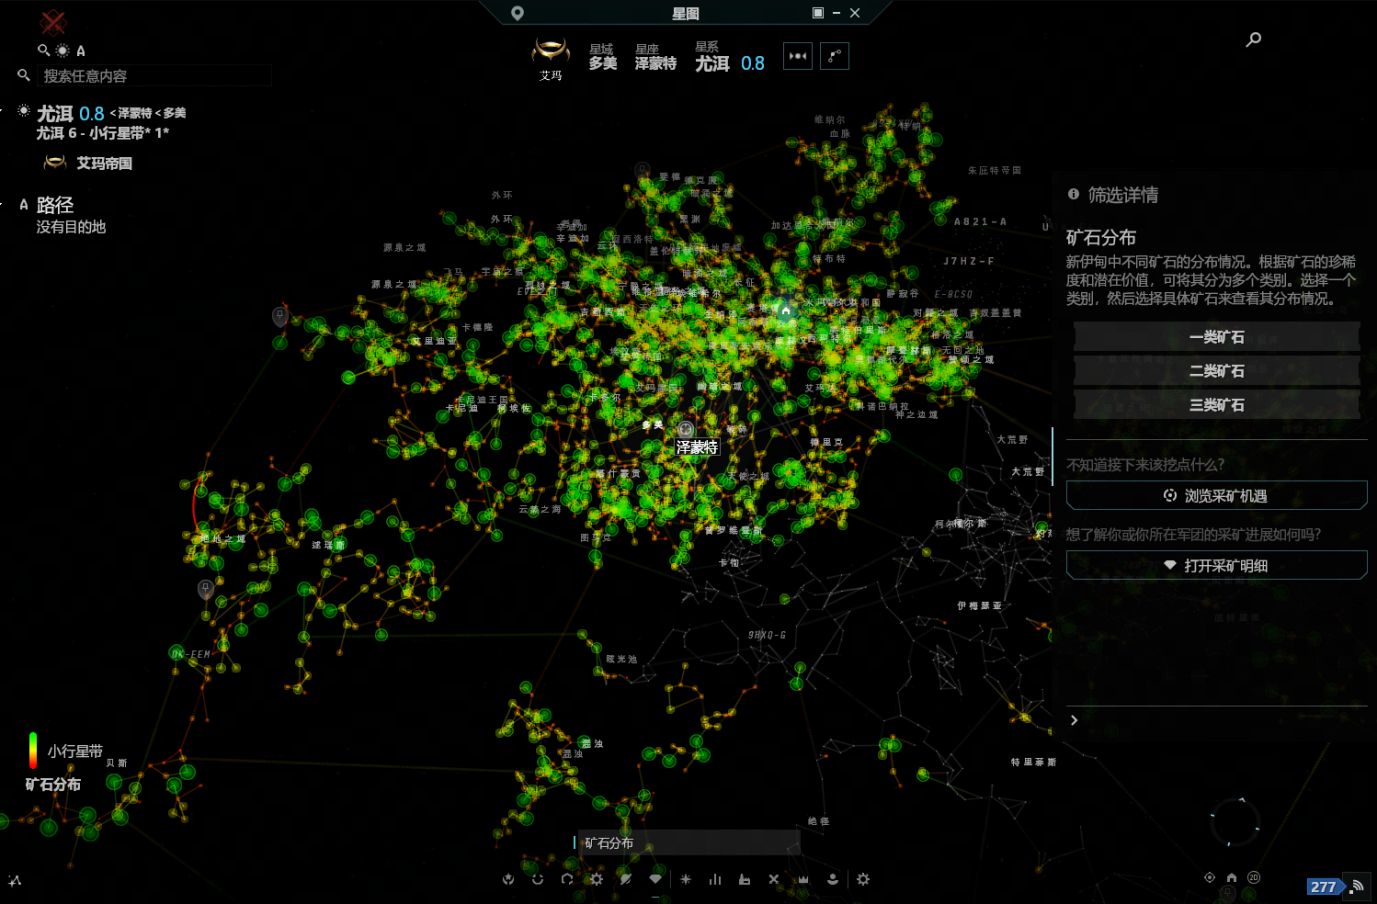The image size is (1377, 904).
Task: Open mining ledger via 打开采矿明细
Action: pos(1216,566)
